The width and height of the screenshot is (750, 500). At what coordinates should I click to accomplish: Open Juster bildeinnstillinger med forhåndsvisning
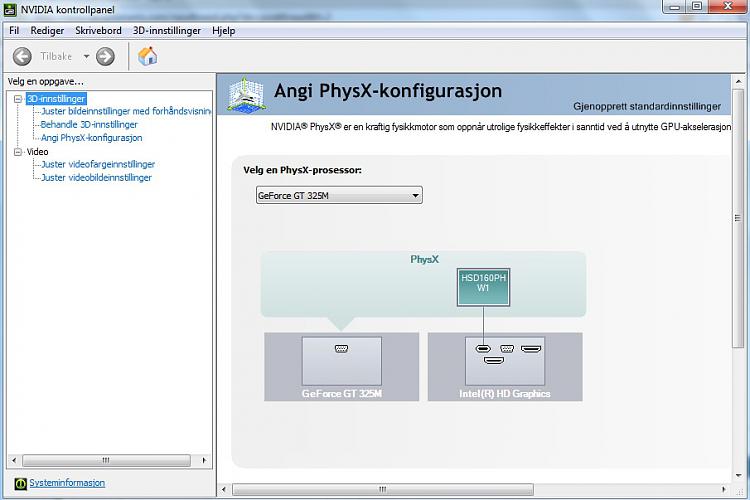[x=126, y=111]
